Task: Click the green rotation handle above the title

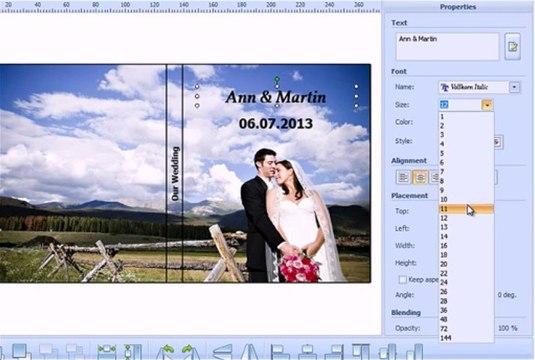Action: 277,79
